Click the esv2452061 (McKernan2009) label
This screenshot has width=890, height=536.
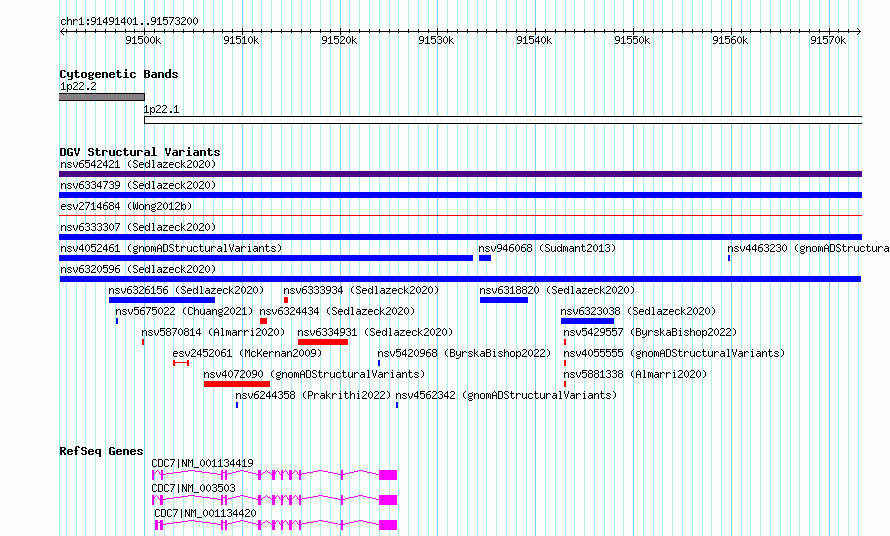(x=247, y=353)
